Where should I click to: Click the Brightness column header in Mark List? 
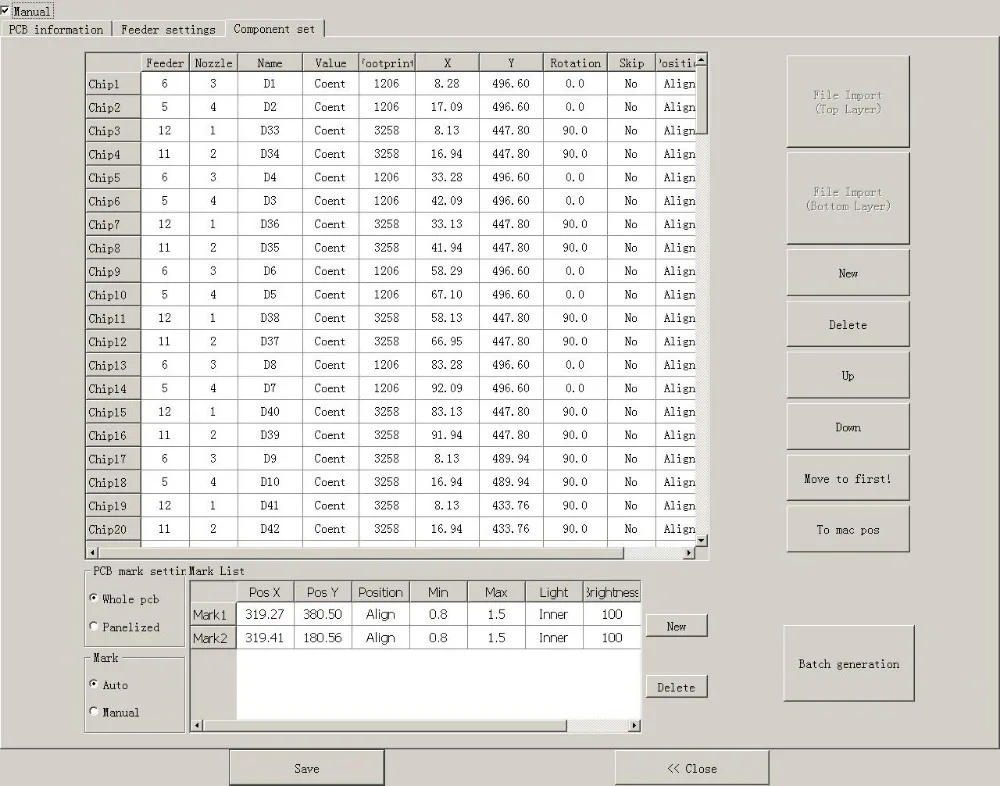tap(612, 592)
